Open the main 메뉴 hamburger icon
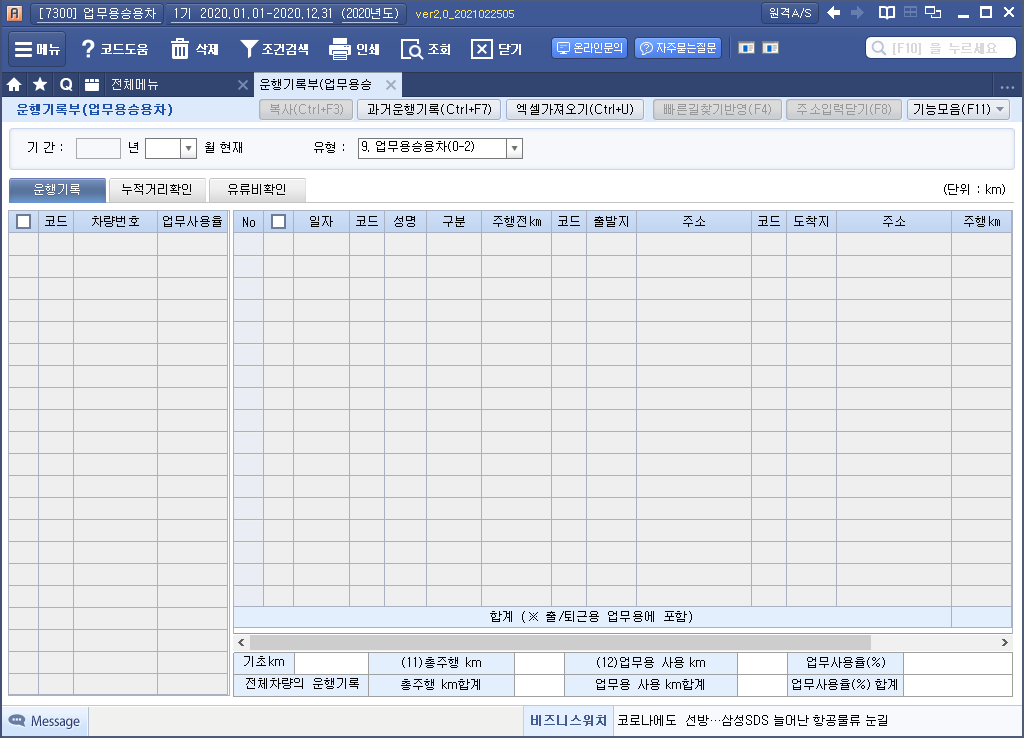The height and width of the screenshot is (738, 1024). 24,49
